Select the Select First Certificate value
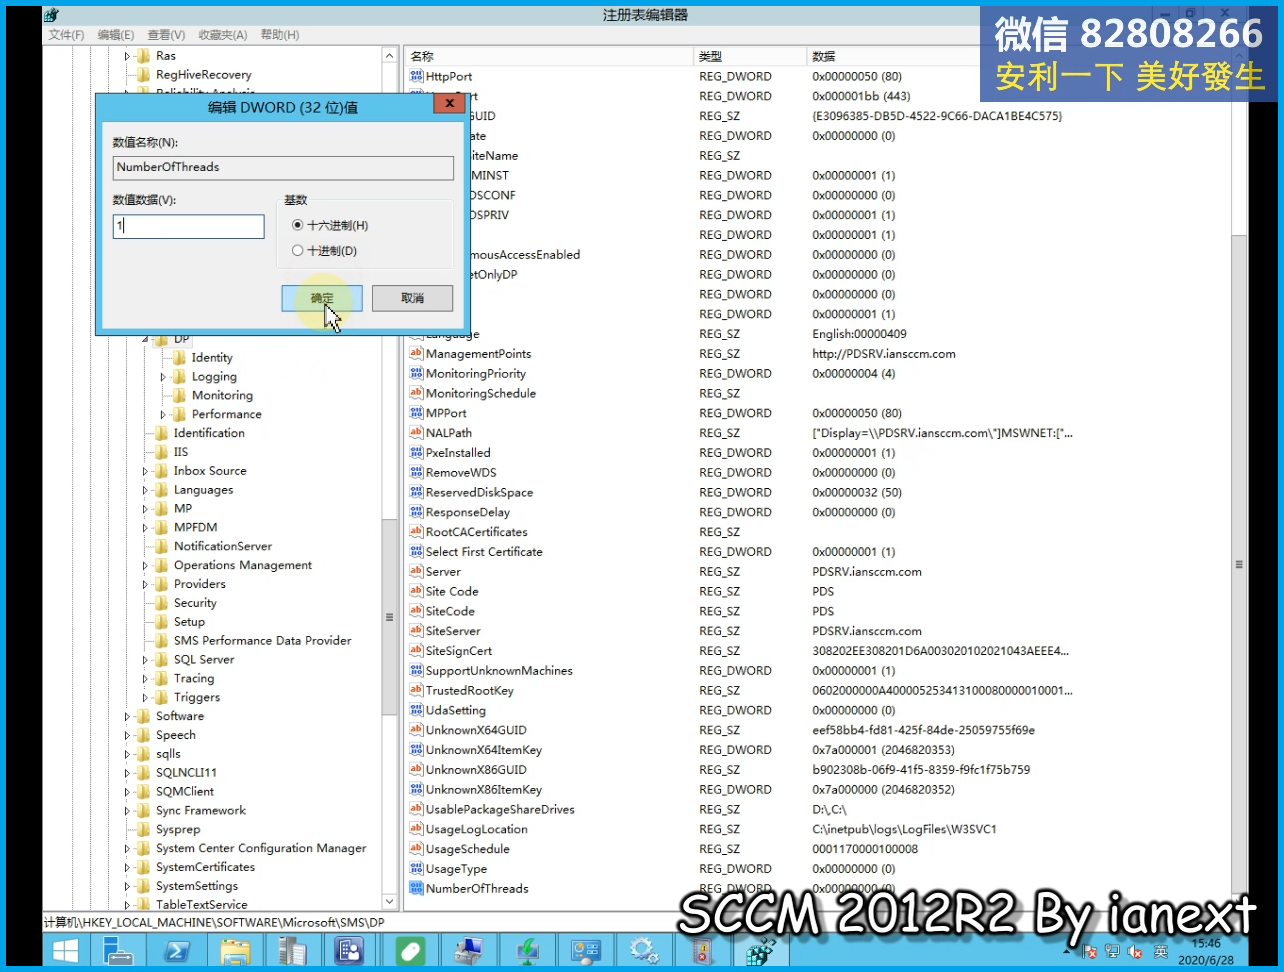1284x972 pixels. pyautogui.click(x=484, y=552)
